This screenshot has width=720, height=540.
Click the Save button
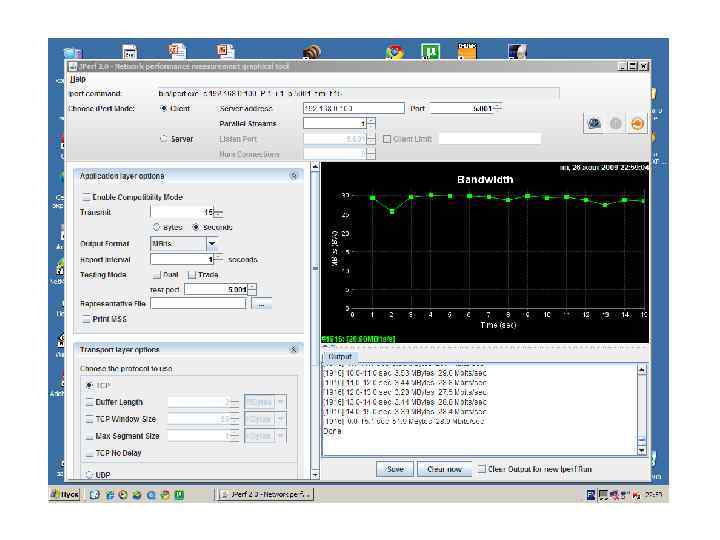(394, 468)
